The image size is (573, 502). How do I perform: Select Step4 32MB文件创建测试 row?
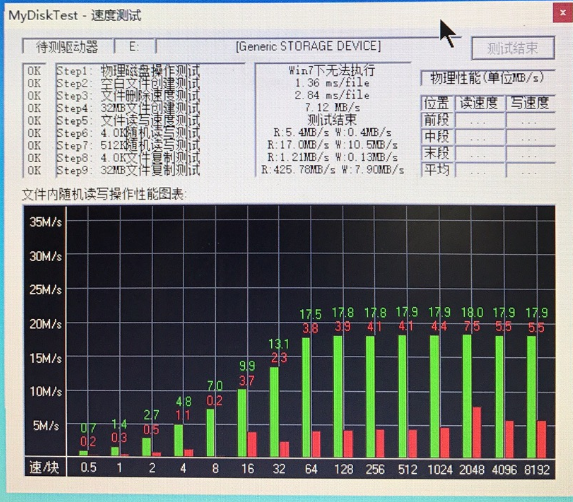(x=128, y=108)
